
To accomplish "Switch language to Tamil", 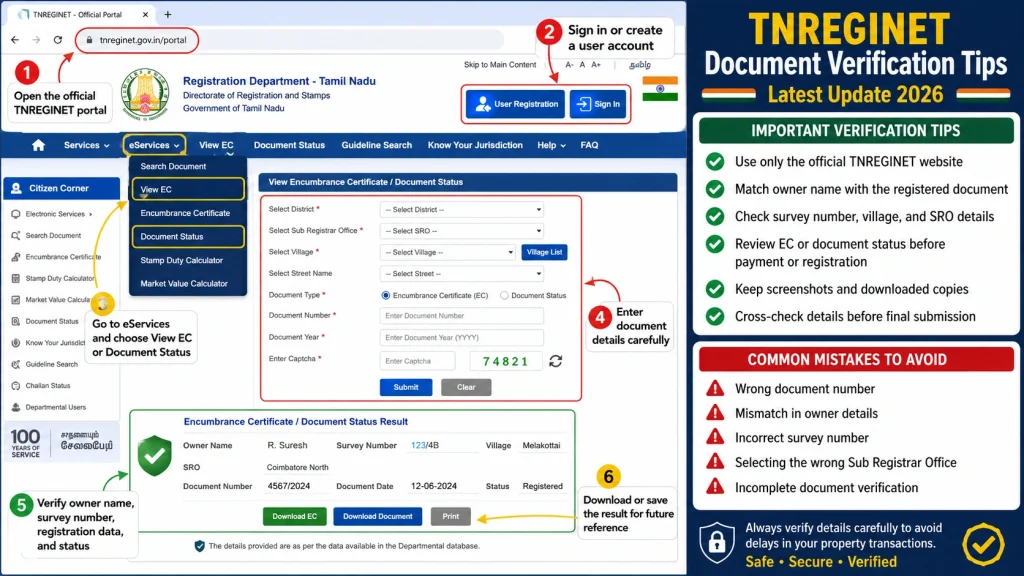I will point(639,65).
